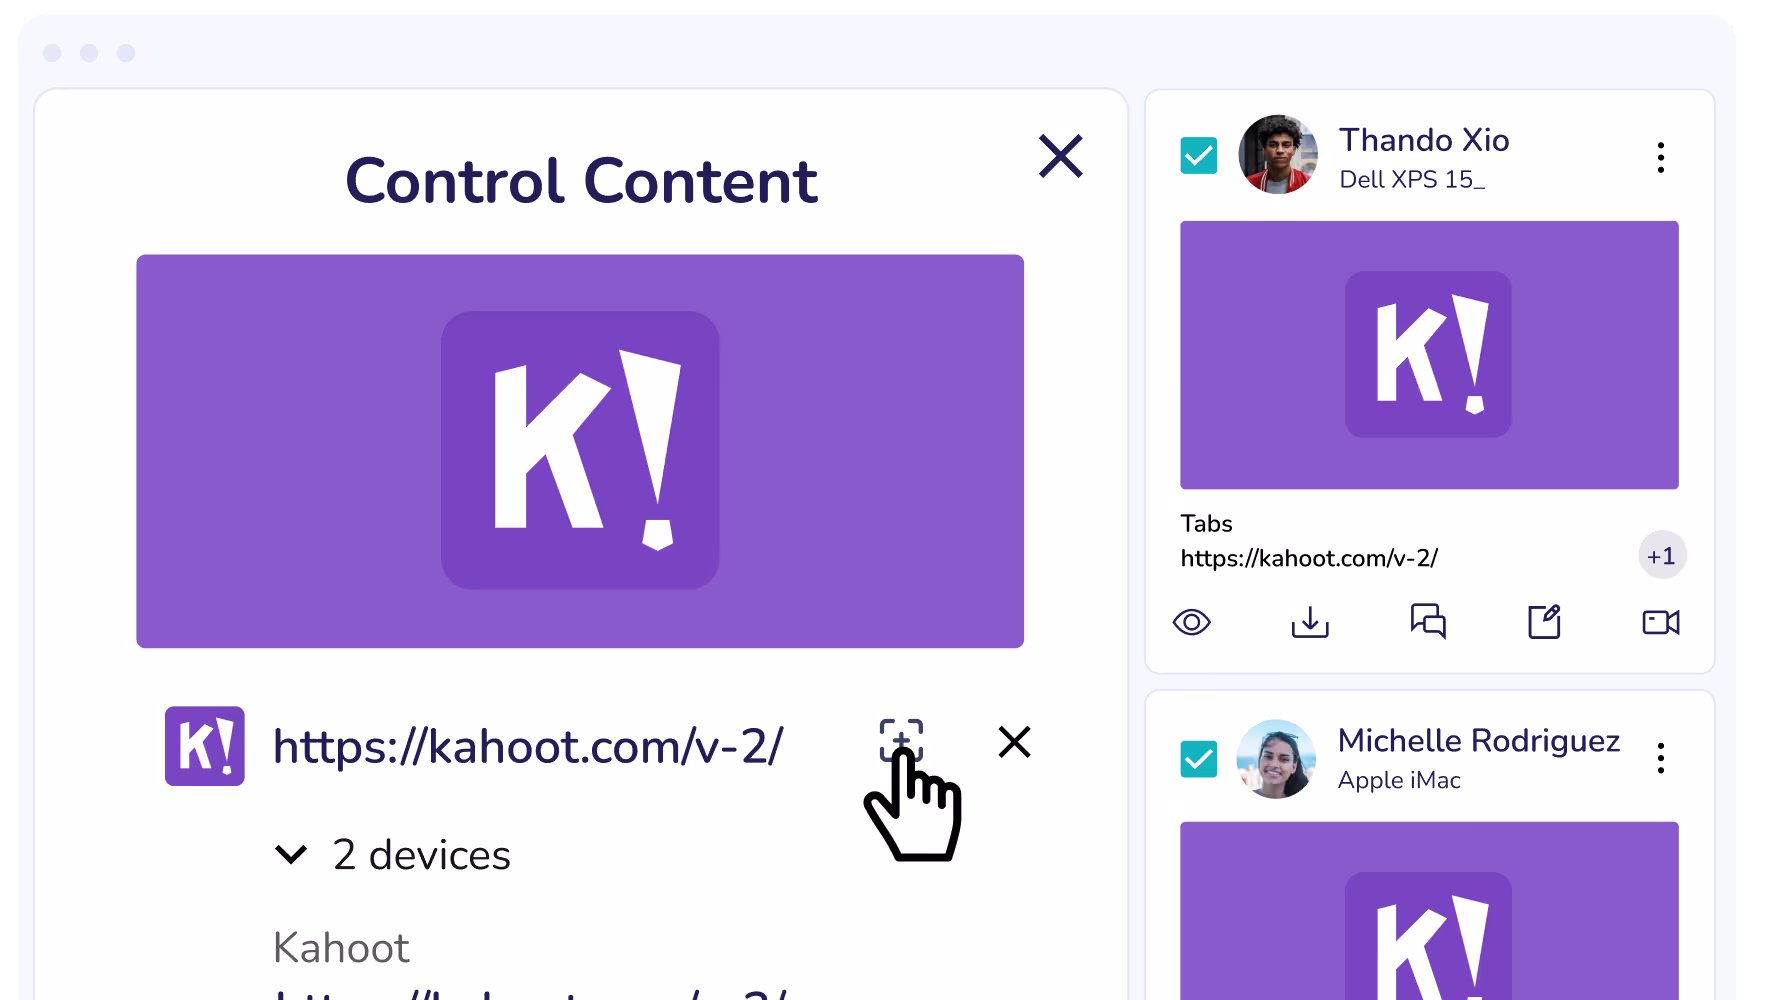Click the +1 tabs badge
The width and height of the screenshot is (1766, 1000).
pyautogui.click(x=1662, y=555)
